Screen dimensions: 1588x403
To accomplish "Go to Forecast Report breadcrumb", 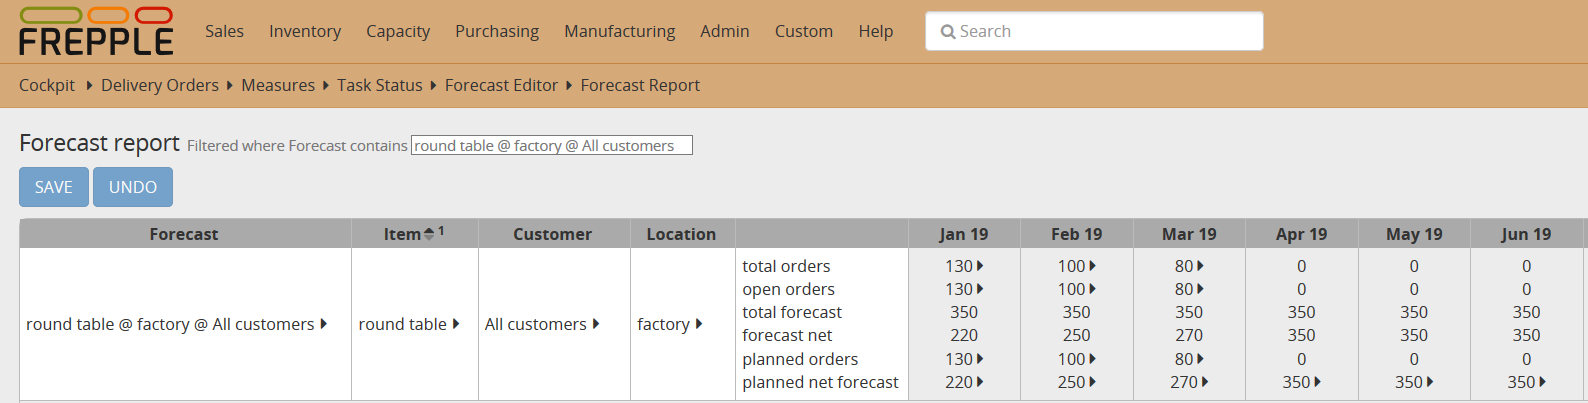I will pos(640,85).
